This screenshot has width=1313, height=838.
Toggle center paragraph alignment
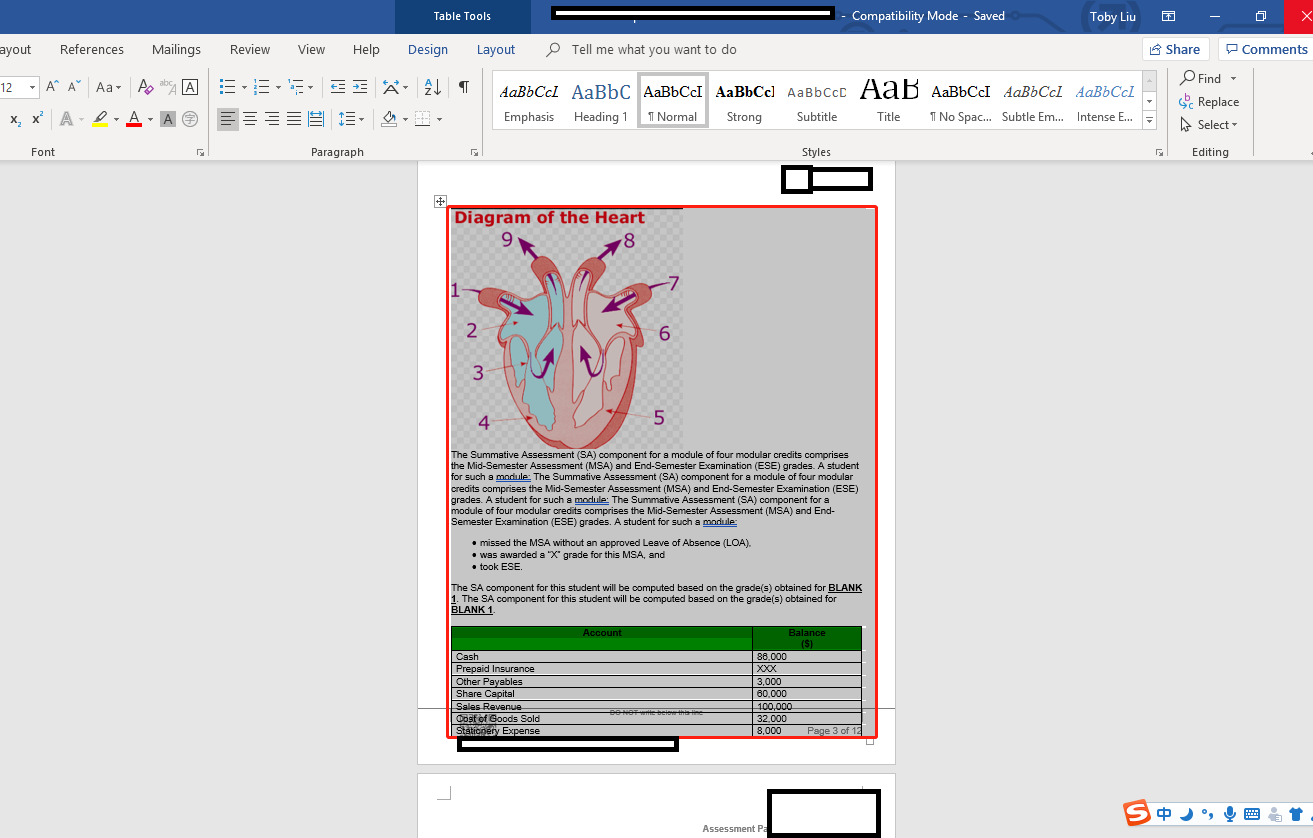pyautogui.click(x=249, y=119)
